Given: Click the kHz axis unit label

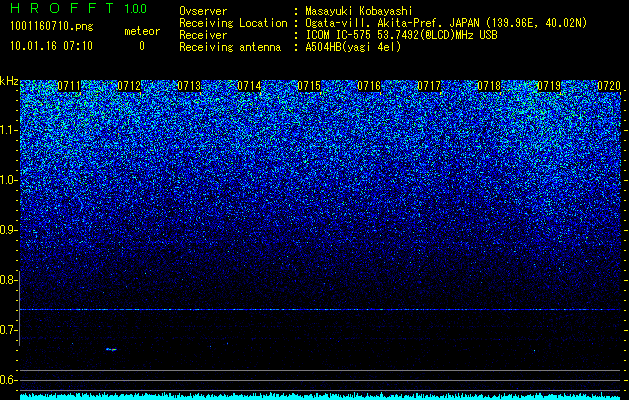Looking at the screenshot, I should point(9,81).
